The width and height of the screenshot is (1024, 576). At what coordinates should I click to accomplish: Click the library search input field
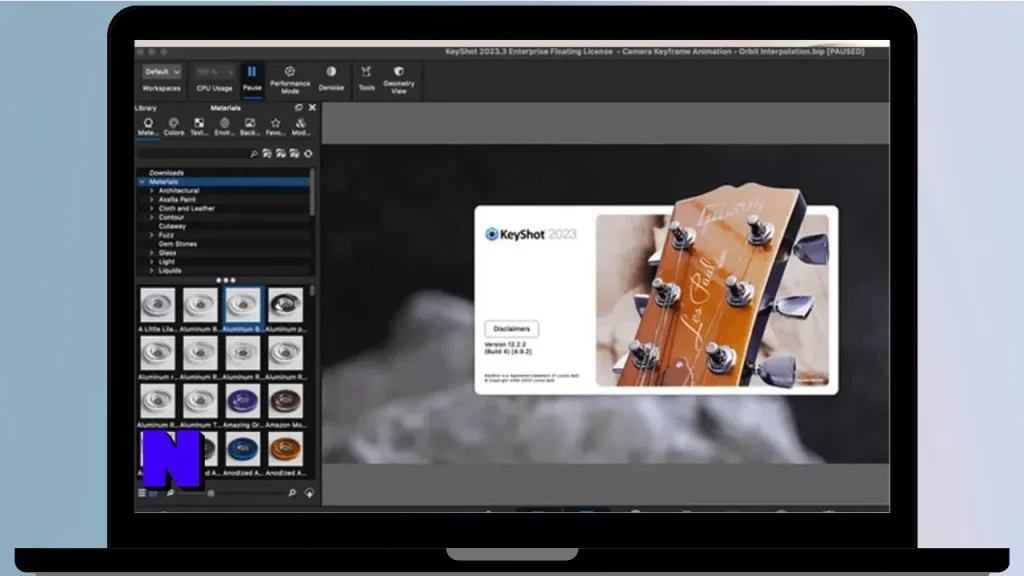(193, 153)
